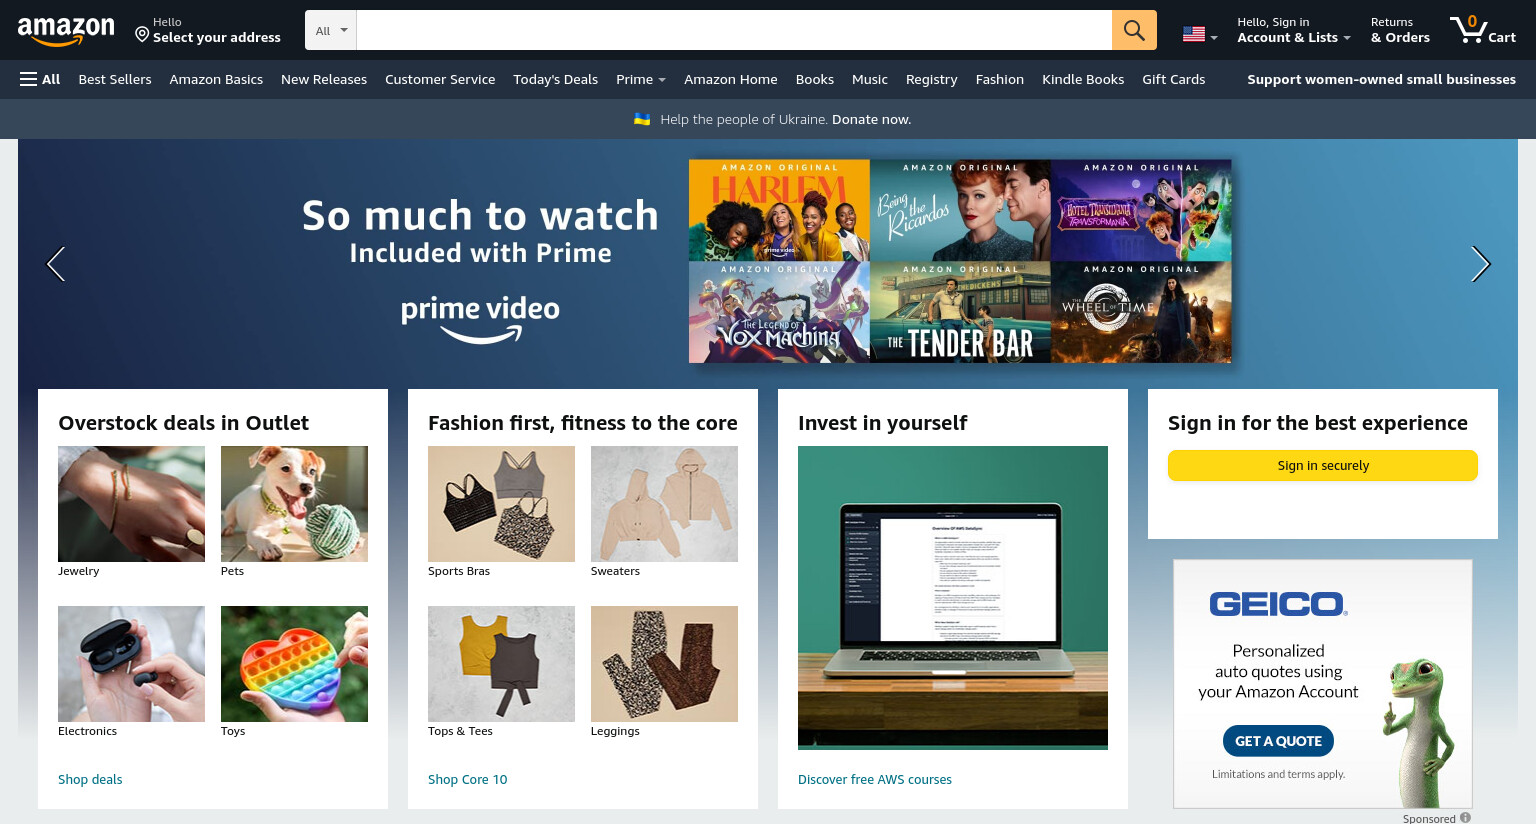This screenshot has height=824, width=1536.
Task: Click the Hotel Transylvania Transformania poster
Action: tap(1141, 210)
